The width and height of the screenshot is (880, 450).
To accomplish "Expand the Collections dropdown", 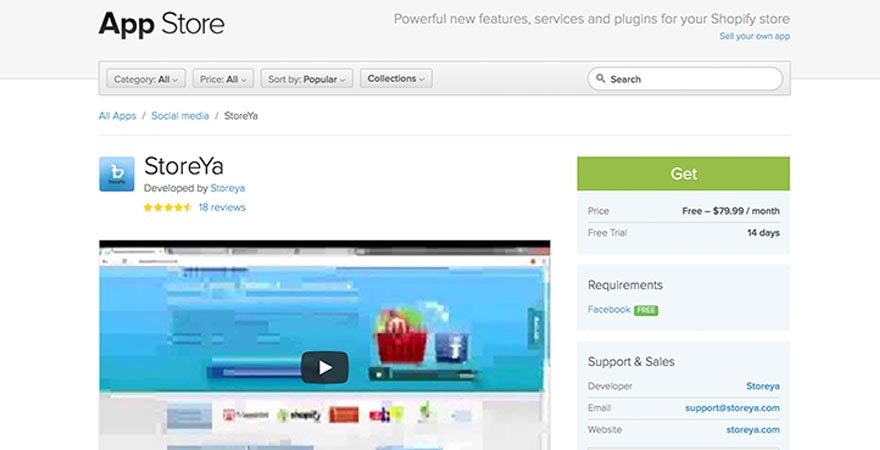I will tap(396, 79).
